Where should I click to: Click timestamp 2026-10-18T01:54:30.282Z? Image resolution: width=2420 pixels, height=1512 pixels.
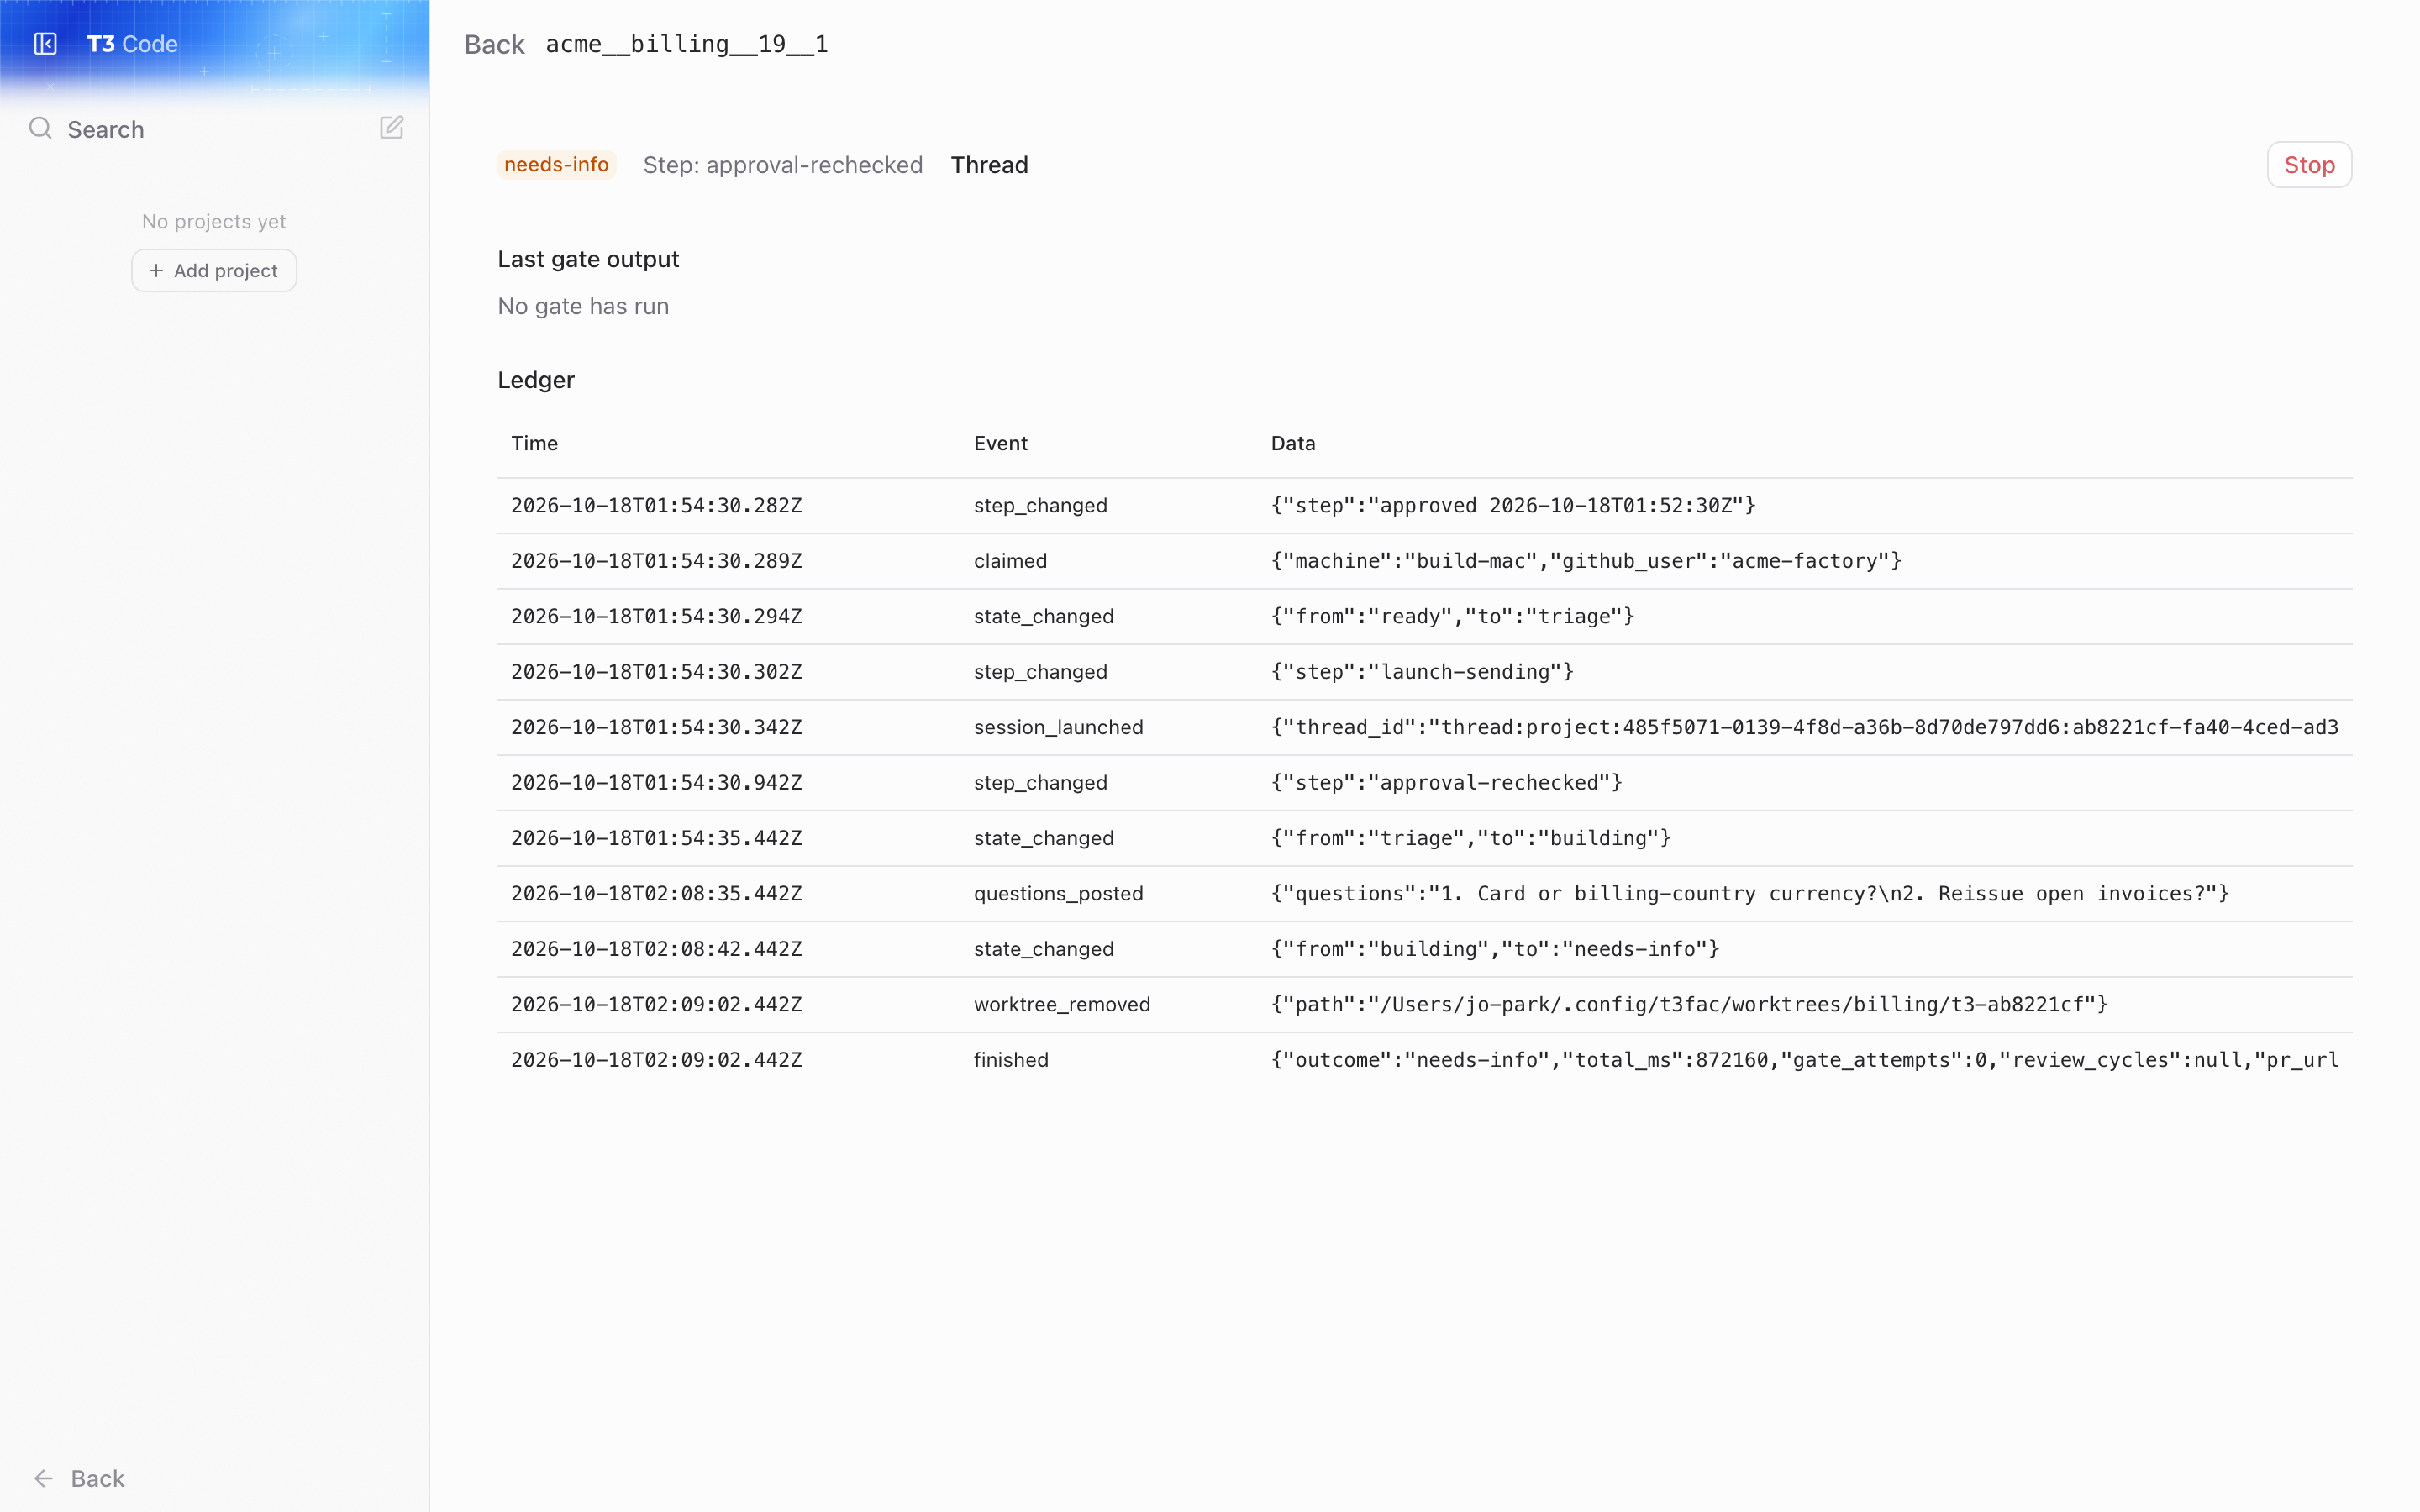coord(656,505)
